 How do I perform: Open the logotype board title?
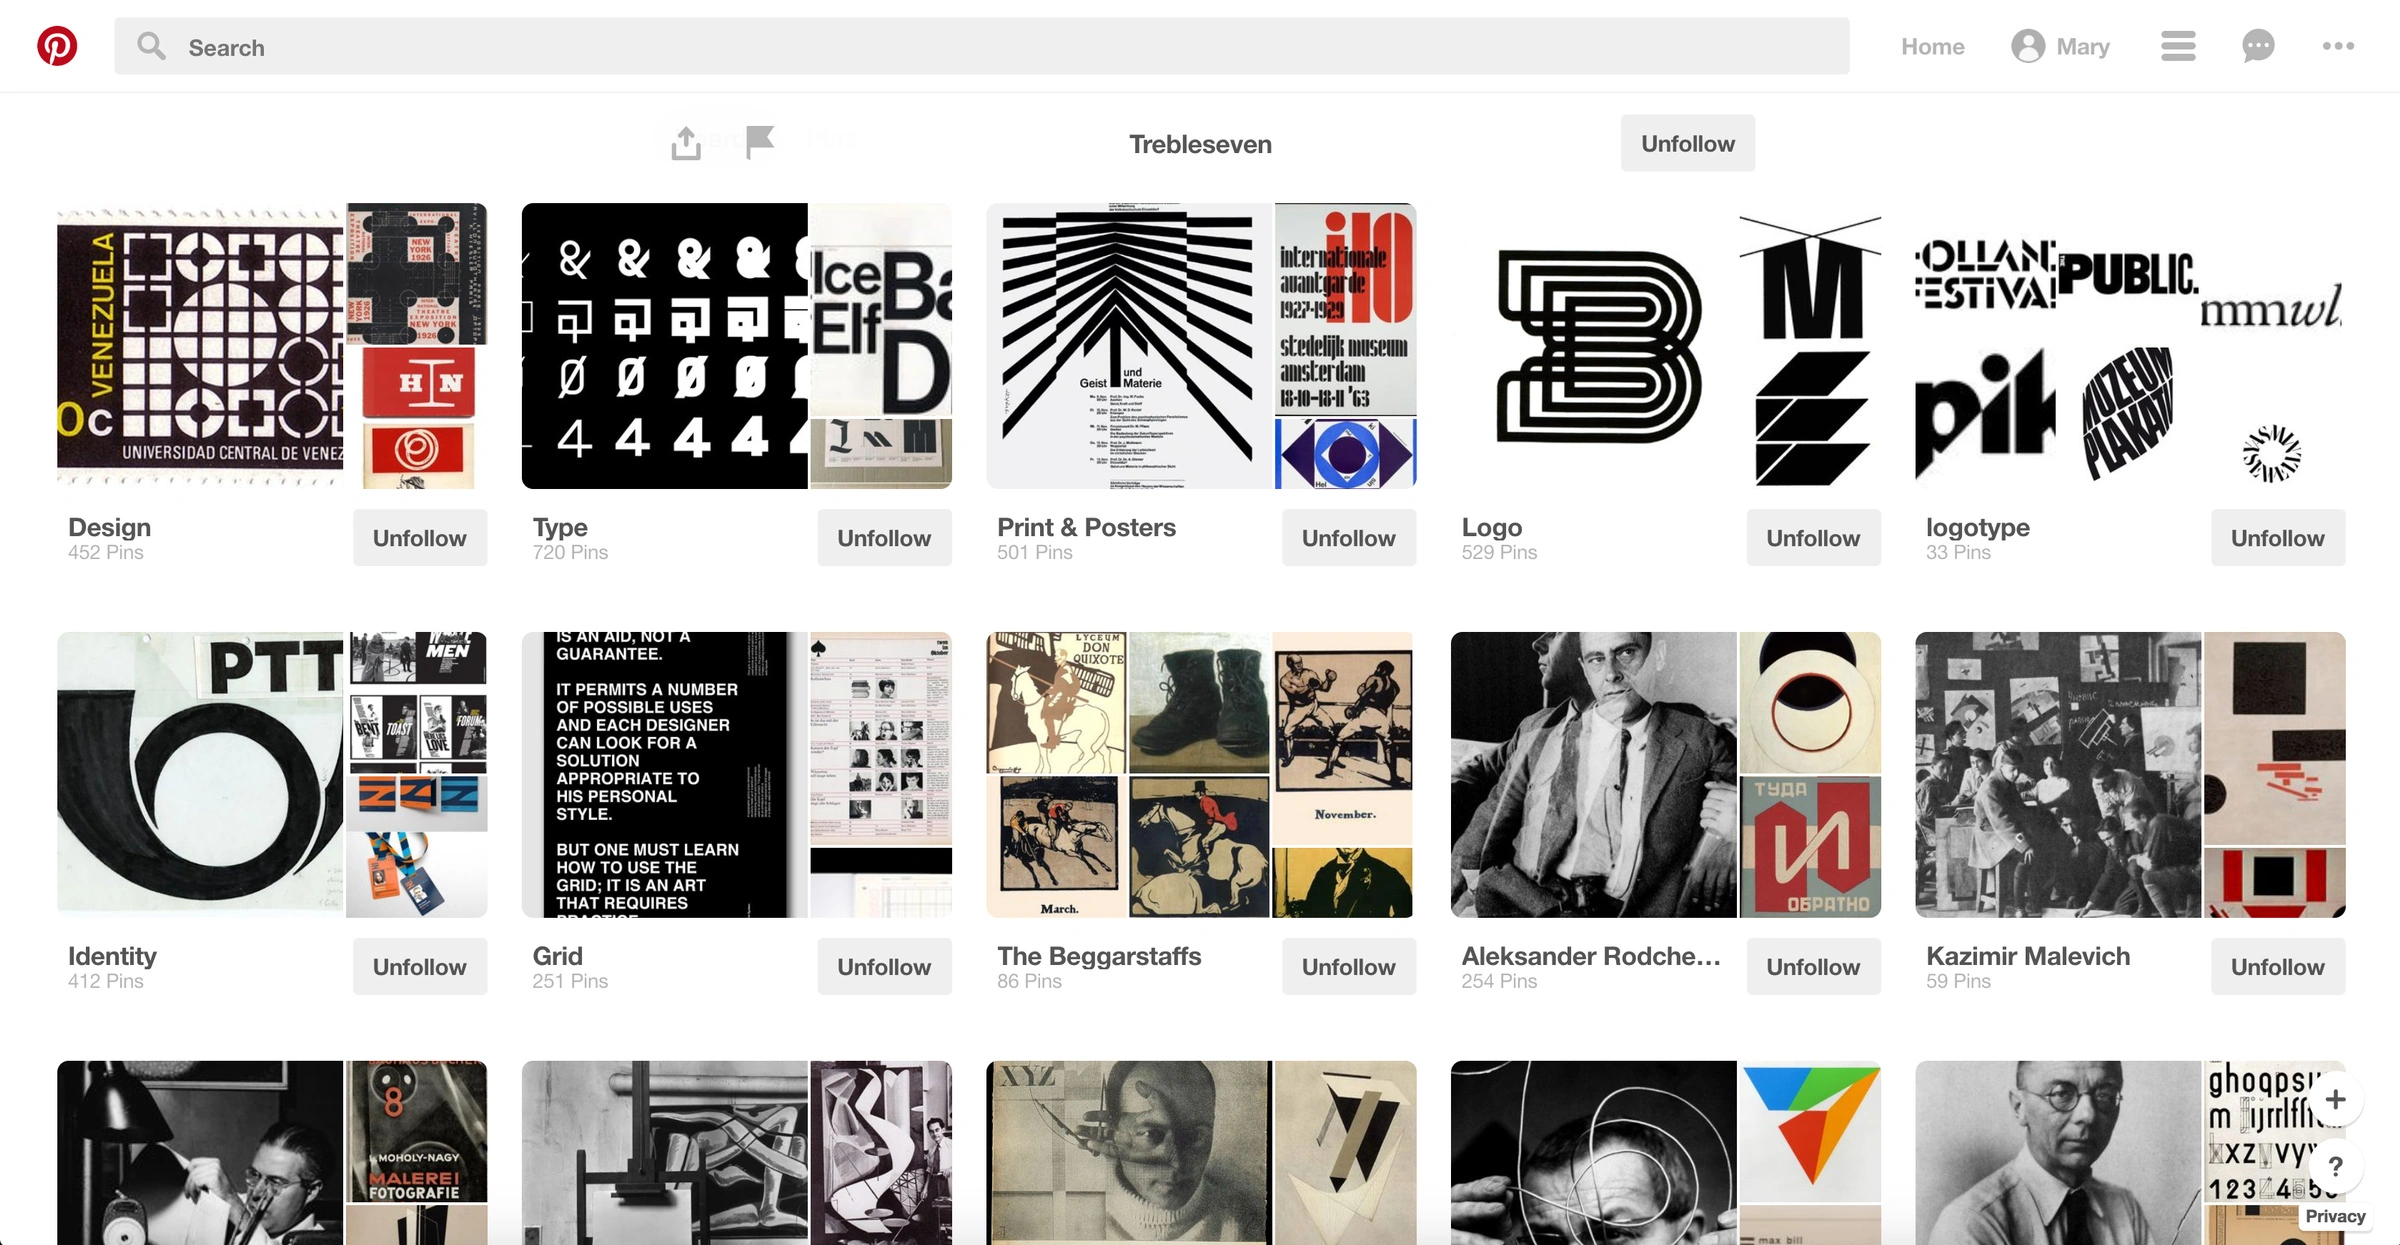(1977, 527)
